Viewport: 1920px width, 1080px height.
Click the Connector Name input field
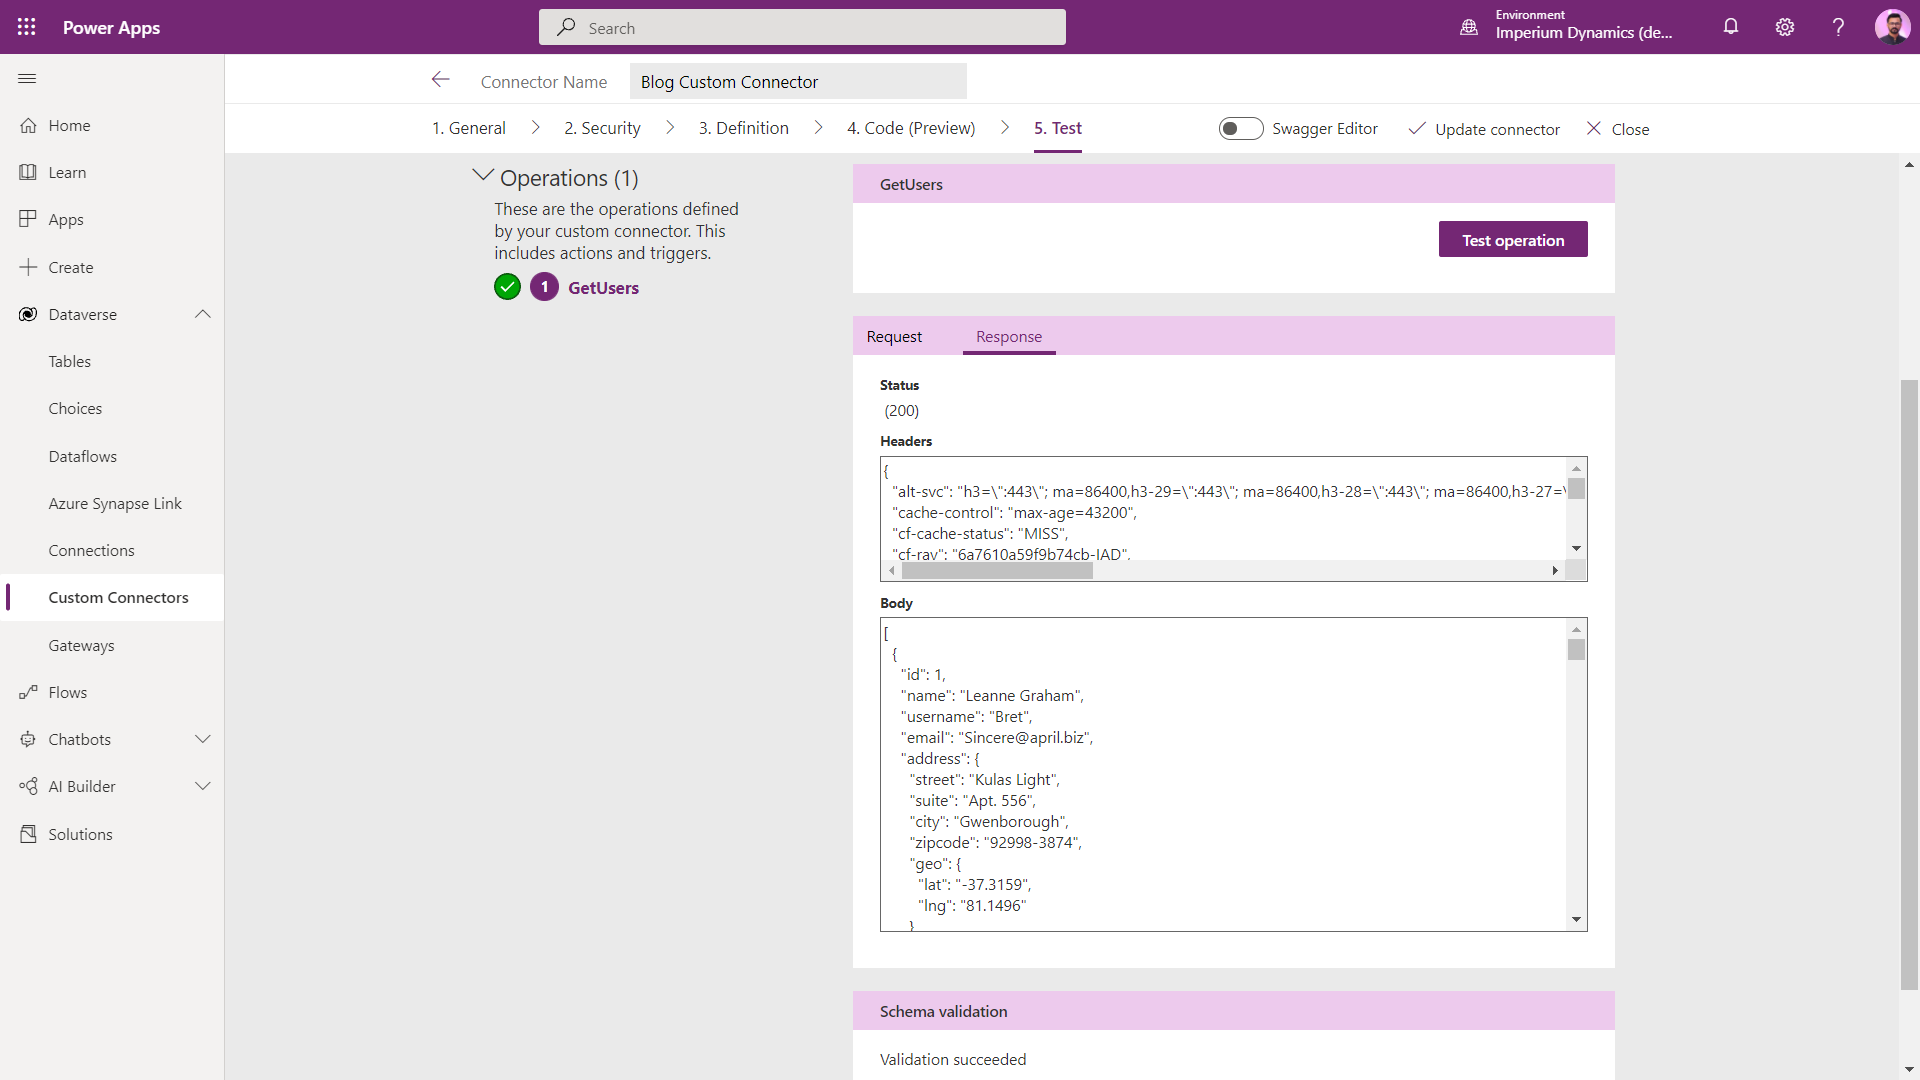(797, 82)
